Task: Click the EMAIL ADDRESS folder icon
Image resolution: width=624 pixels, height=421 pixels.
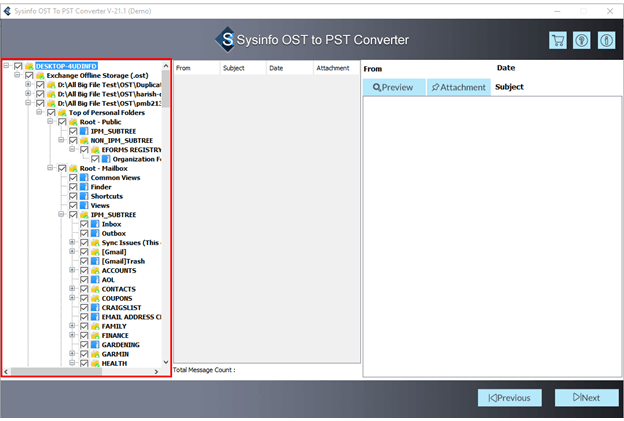Action: pyautogui.click(x=95, y=317)
